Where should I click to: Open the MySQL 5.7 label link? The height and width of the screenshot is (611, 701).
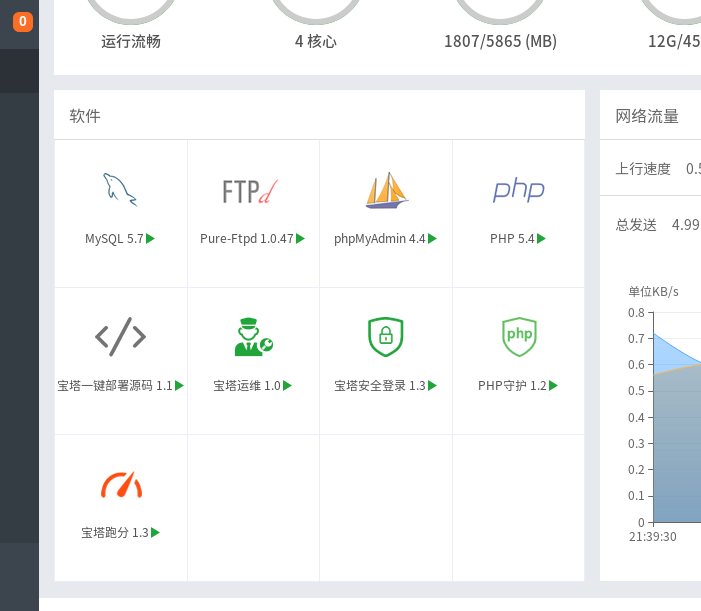click(x=114, y=239)
